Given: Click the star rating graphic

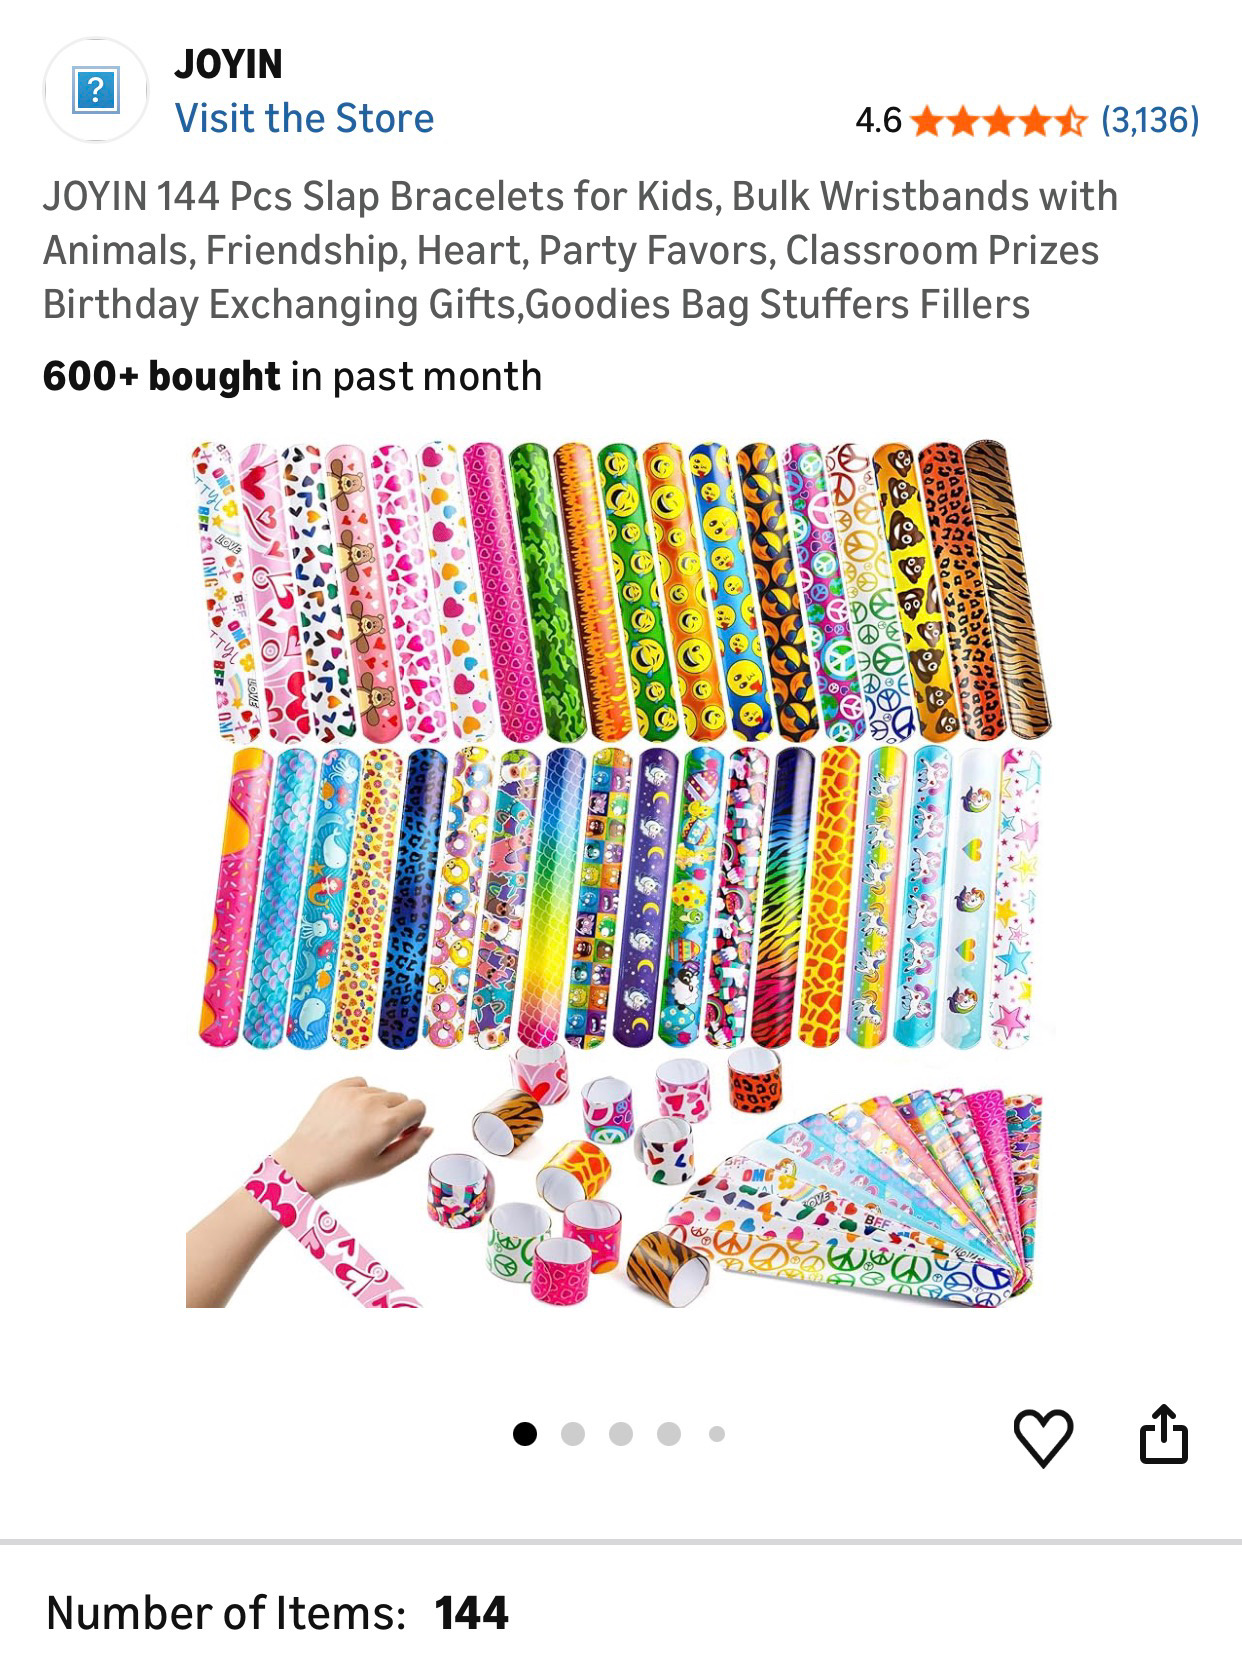Looking at the screenshot, I should (998, 121).
